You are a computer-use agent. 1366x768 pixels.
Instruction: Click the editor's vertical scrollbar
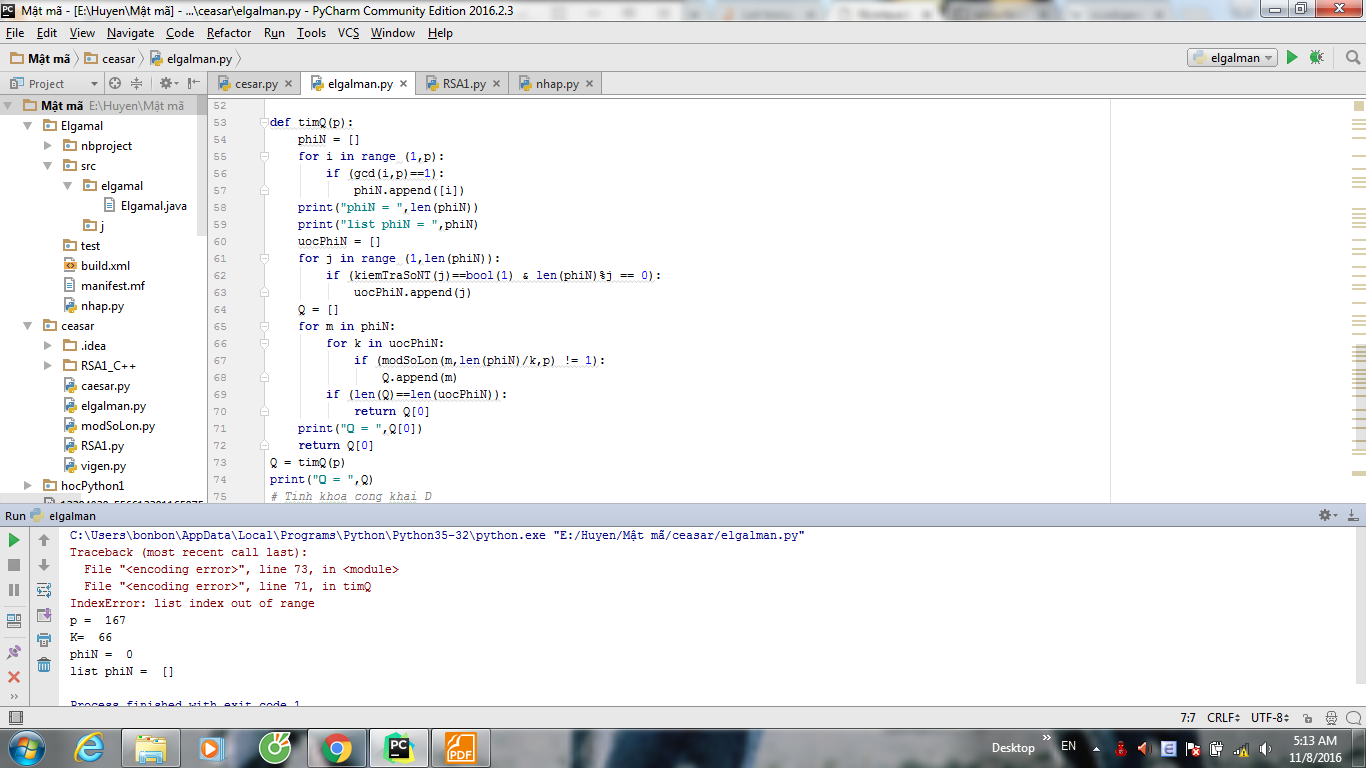(1358, 300)
